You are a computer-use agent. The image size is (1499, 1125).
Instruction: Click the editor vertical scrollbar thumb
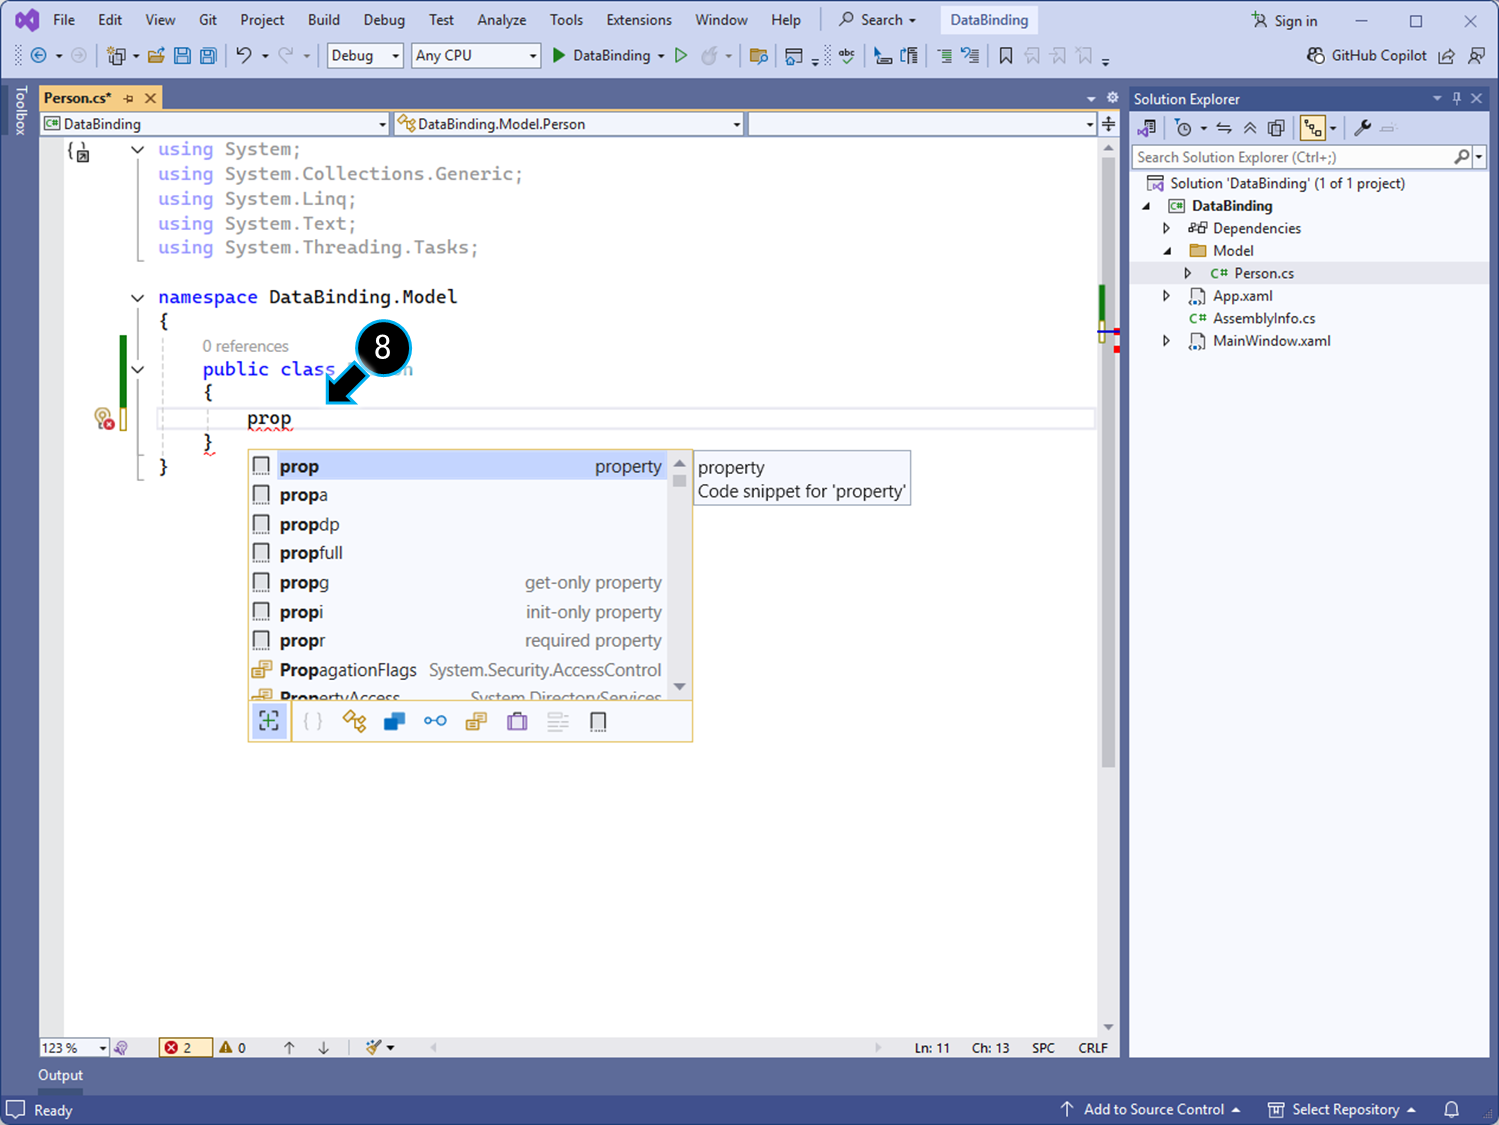[x=1108, y=462]
